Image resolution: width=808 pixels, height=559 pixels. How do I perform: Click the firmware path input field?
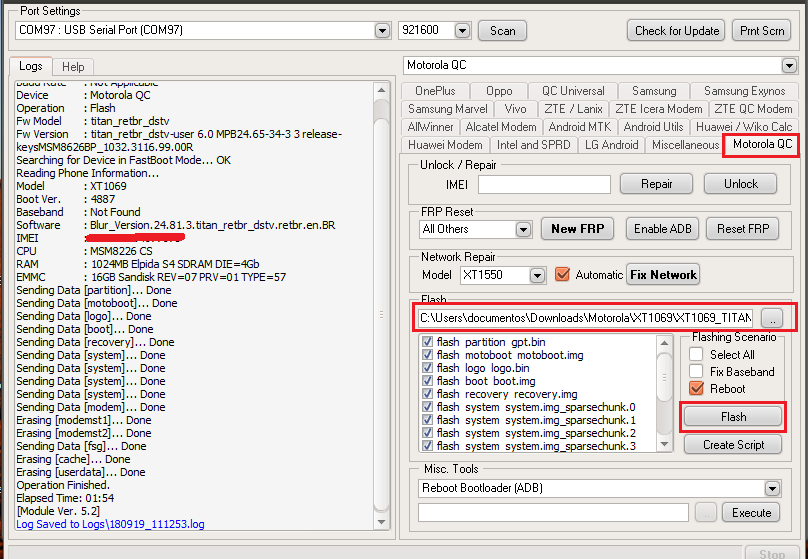tap(586, 318)
